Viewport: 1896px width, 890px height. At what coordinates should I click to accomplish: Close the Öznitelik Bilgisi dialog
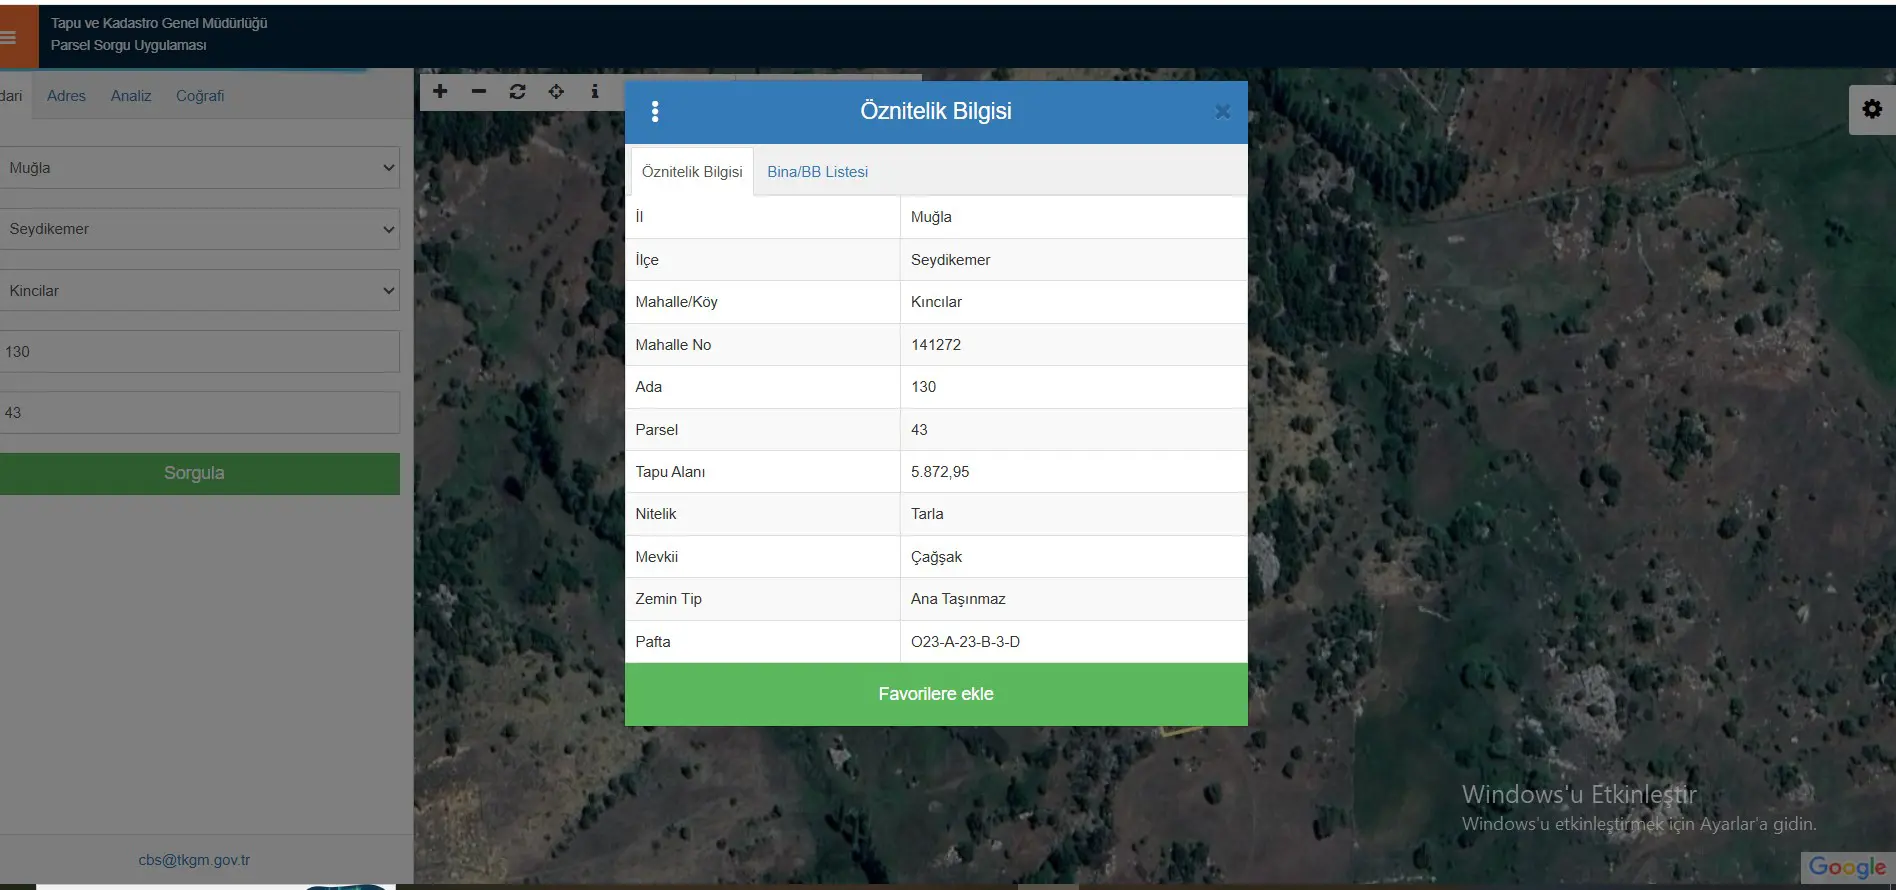tap(1223, 112)
